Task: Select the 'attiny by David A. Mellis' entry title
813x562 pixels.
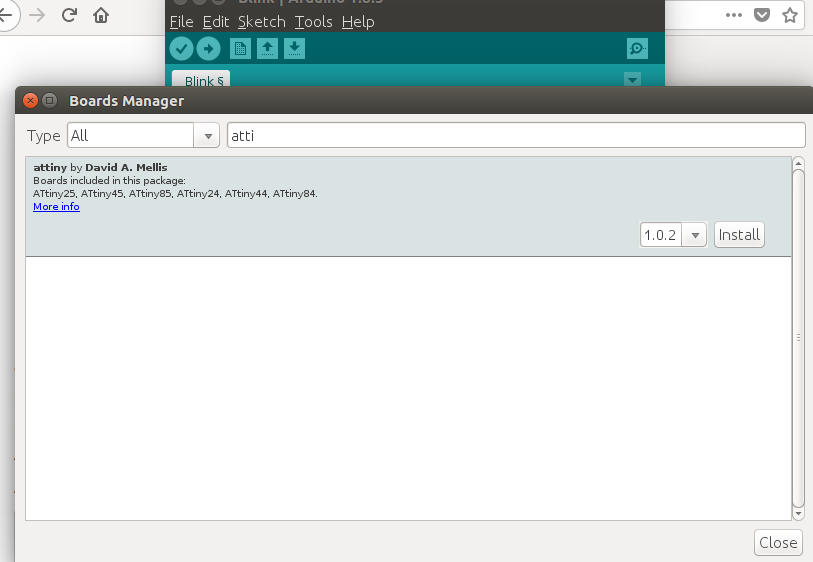Action: [x=100, y=167]
